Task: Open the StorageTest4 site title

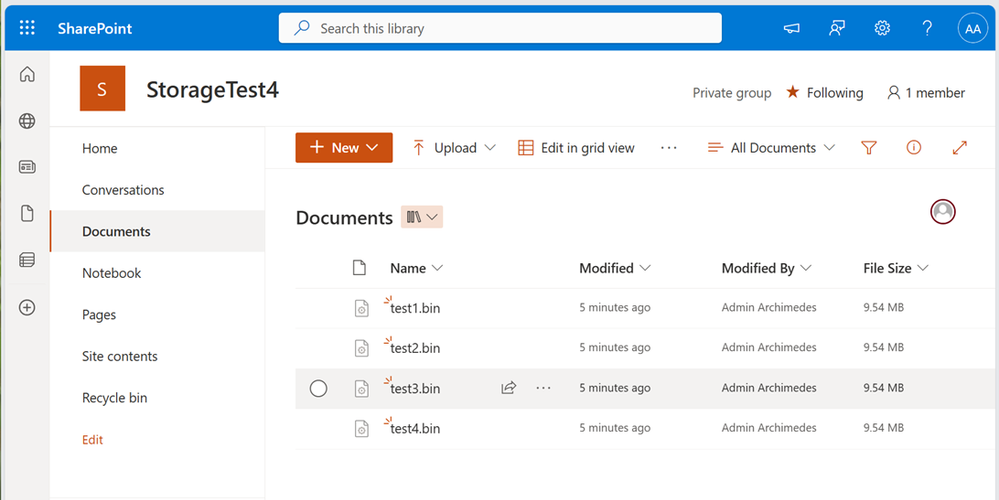Action: 213,90
